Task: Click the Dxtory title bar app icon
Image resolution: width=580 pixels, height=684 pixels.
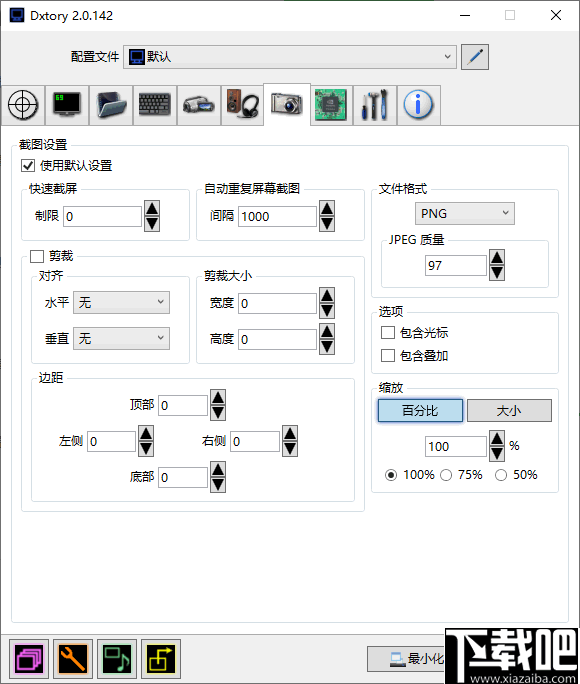Action: tap(17, 15)
